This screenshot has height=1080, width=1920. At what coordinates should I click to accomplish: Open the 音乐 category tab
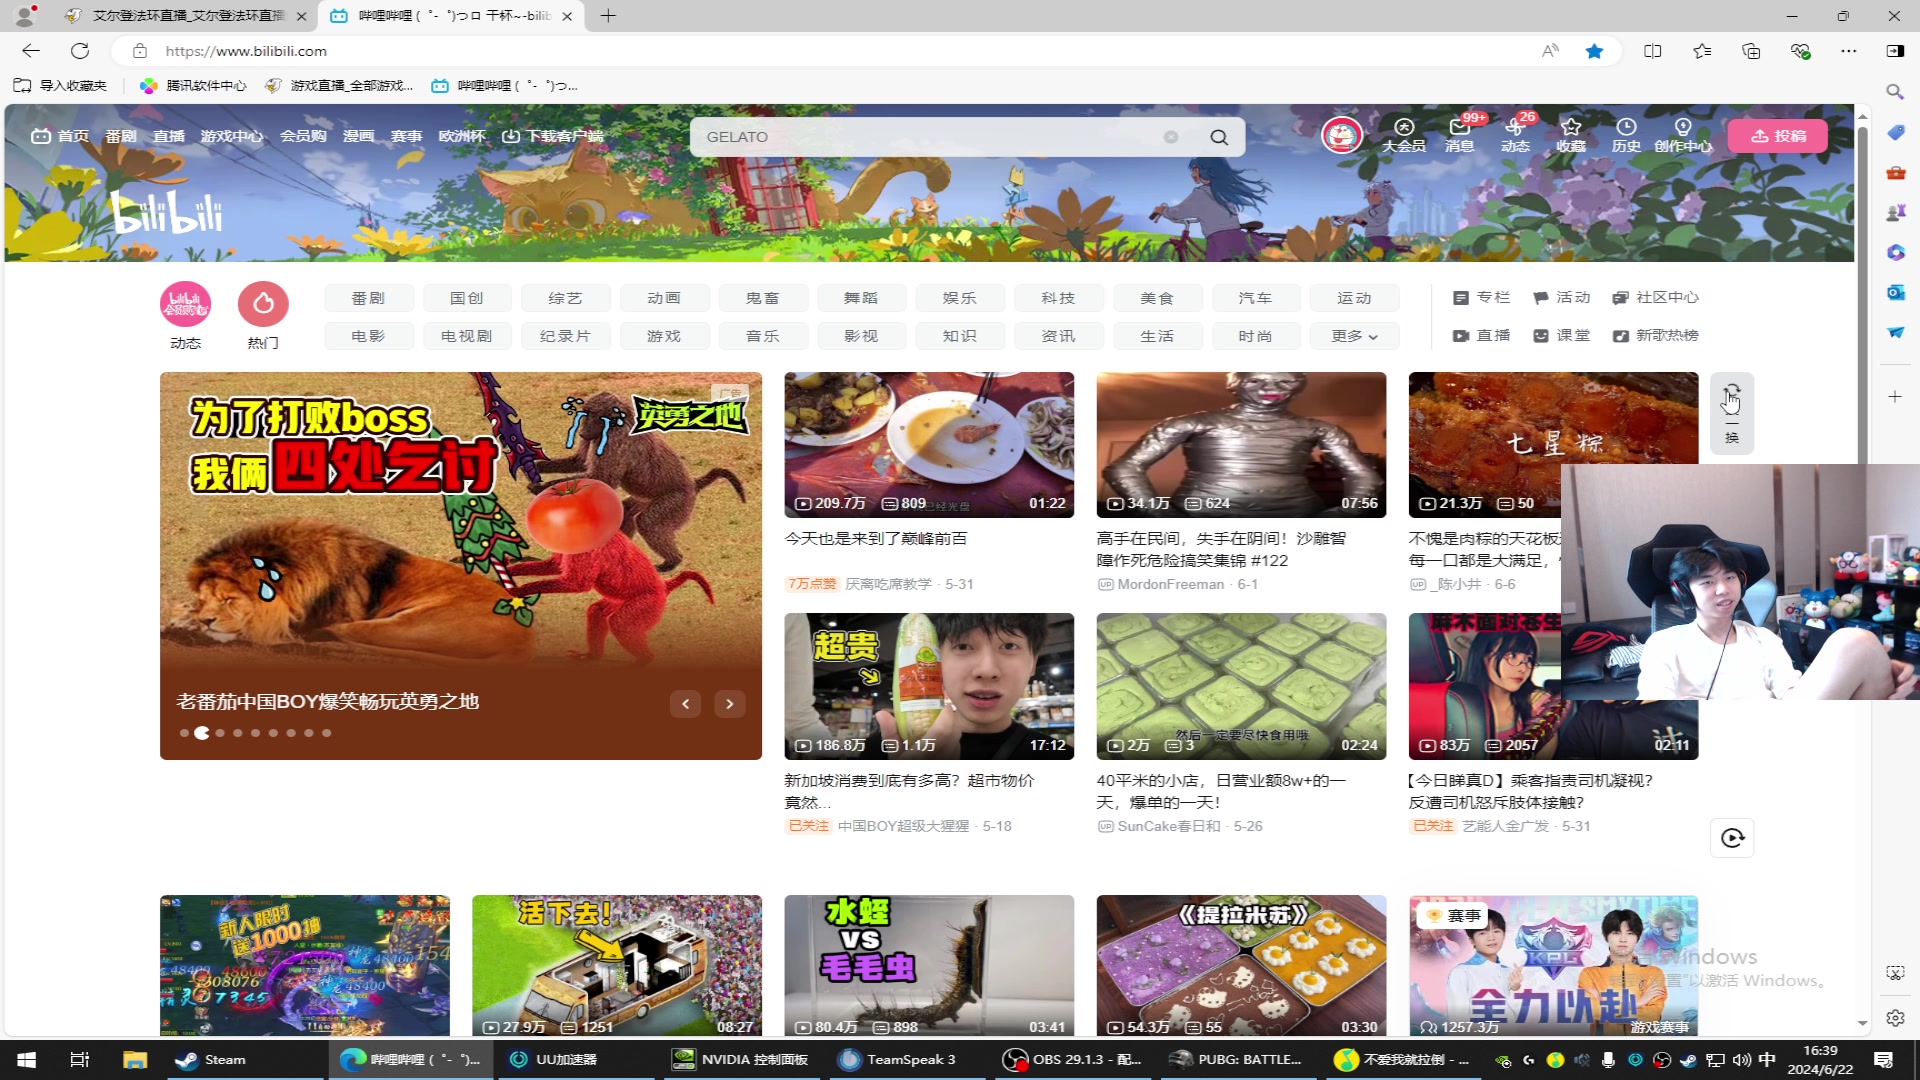(x=762, y=336)
